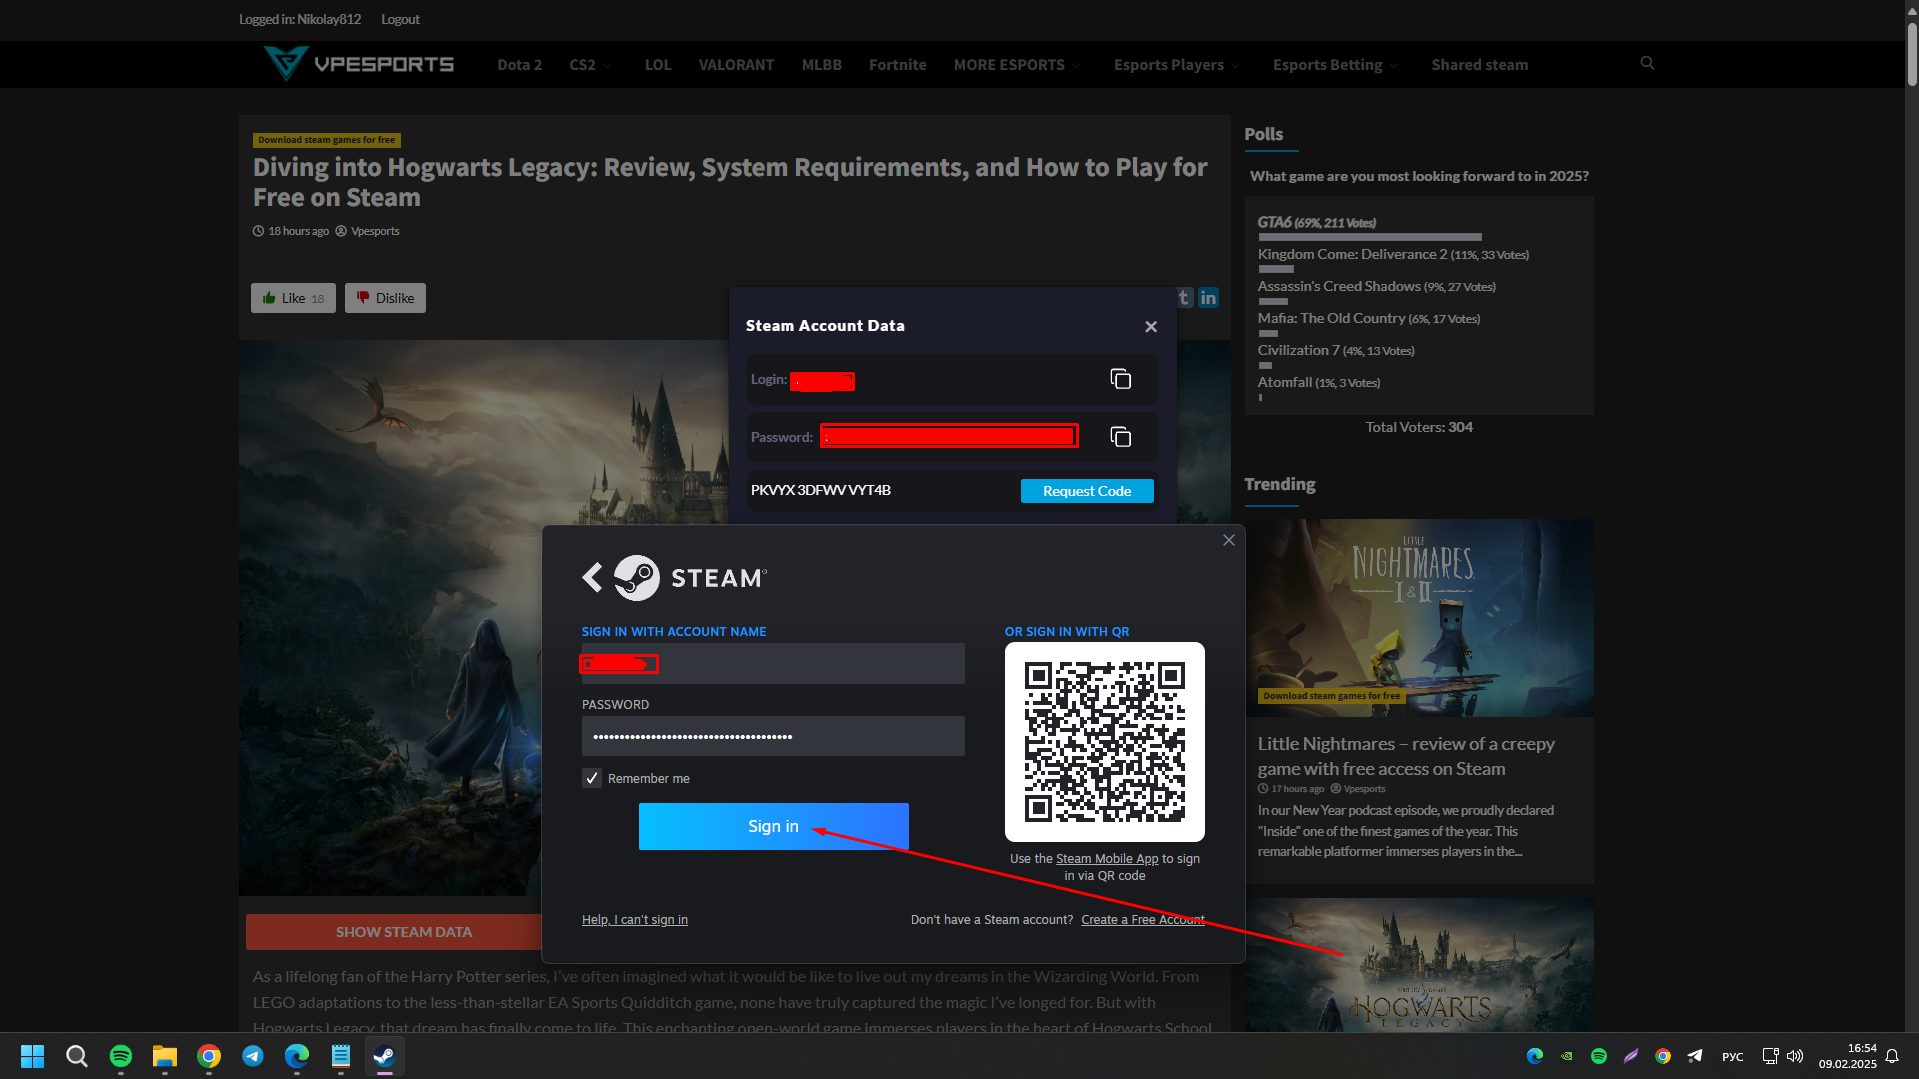Click the Sign in button
Screen dimensions: 1919x1079
[774, 826]
